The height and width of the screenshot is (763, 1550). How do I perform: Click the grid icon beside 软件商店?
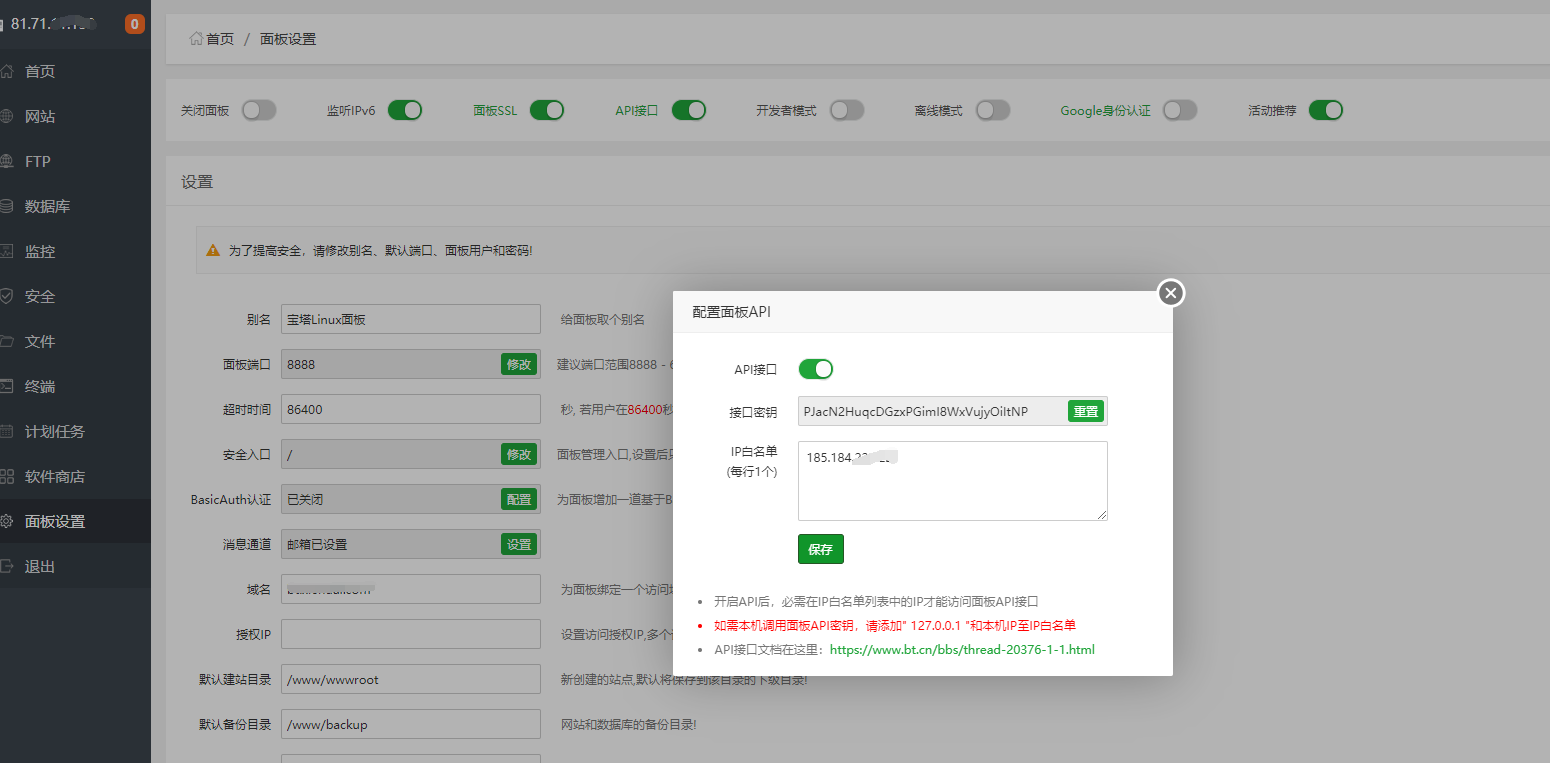(x=6, y=476)
